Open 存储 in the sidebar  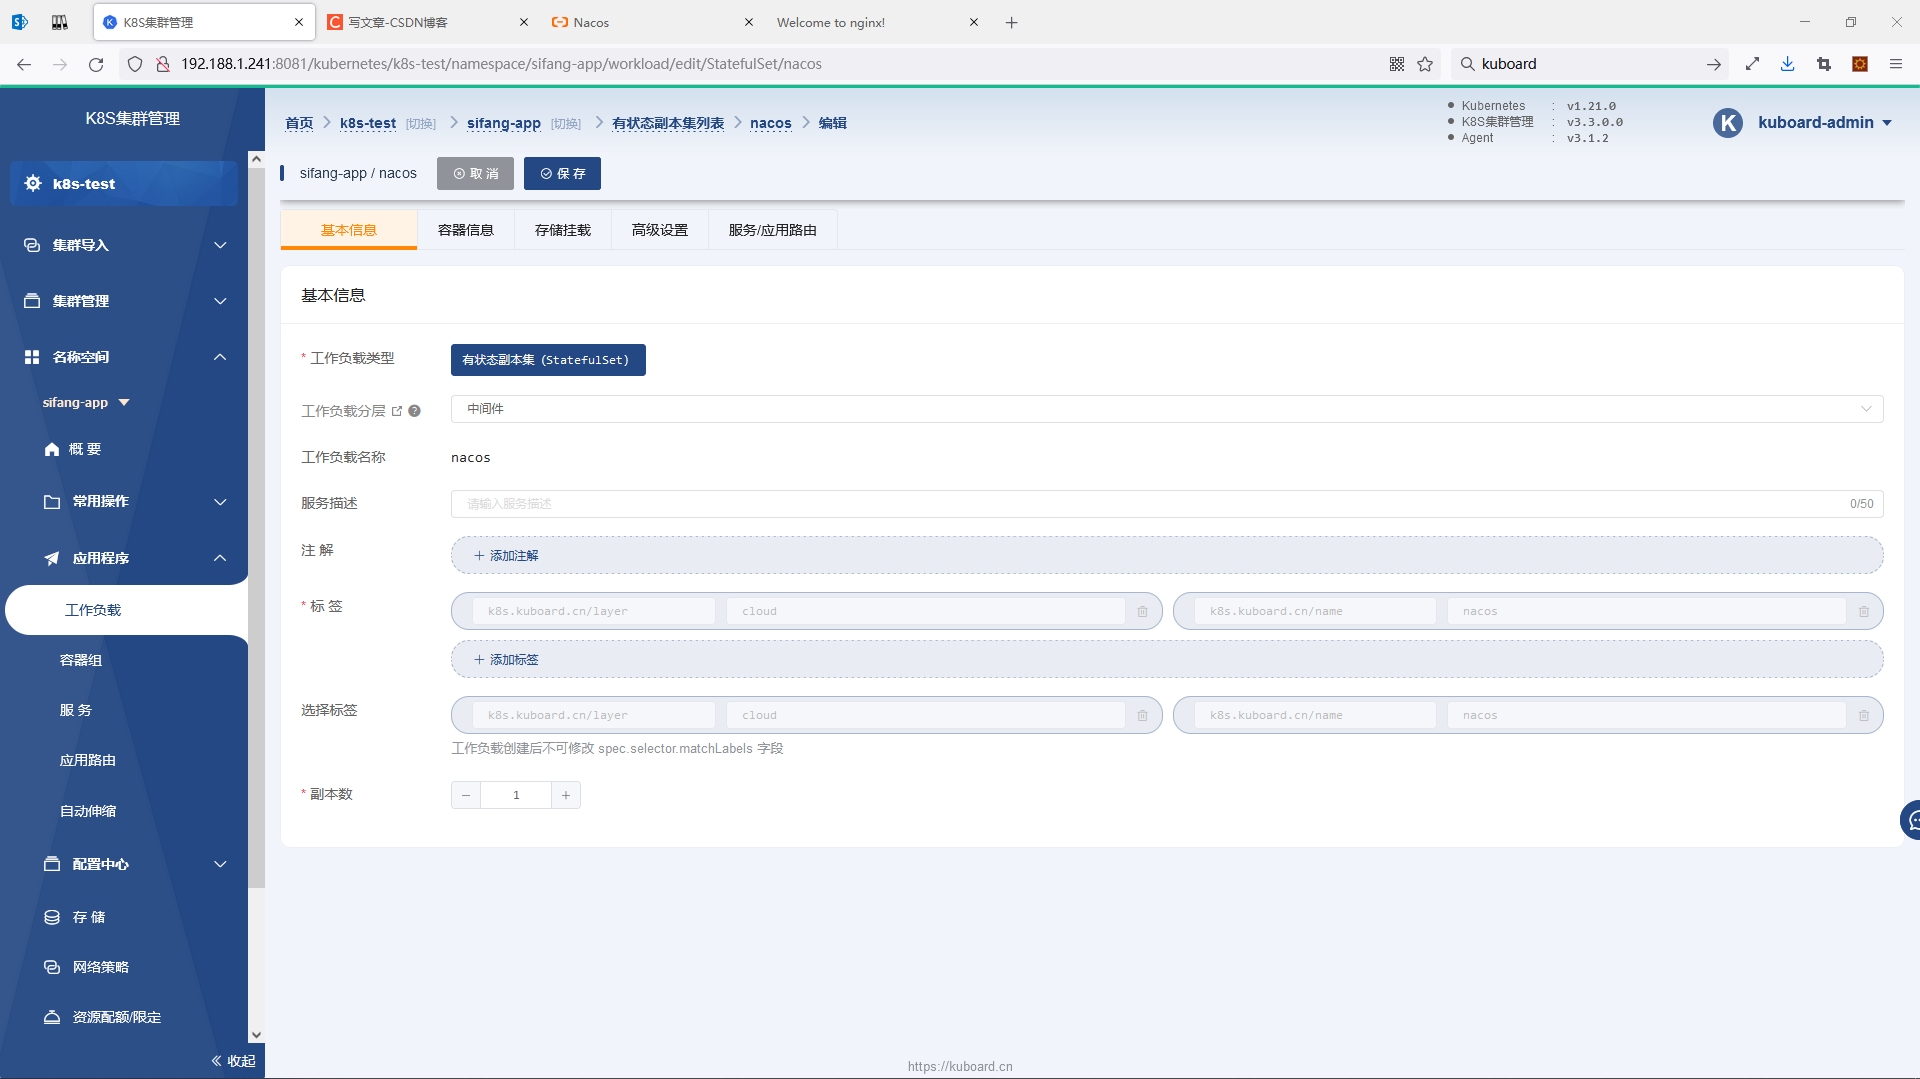(x=75, y=917)
